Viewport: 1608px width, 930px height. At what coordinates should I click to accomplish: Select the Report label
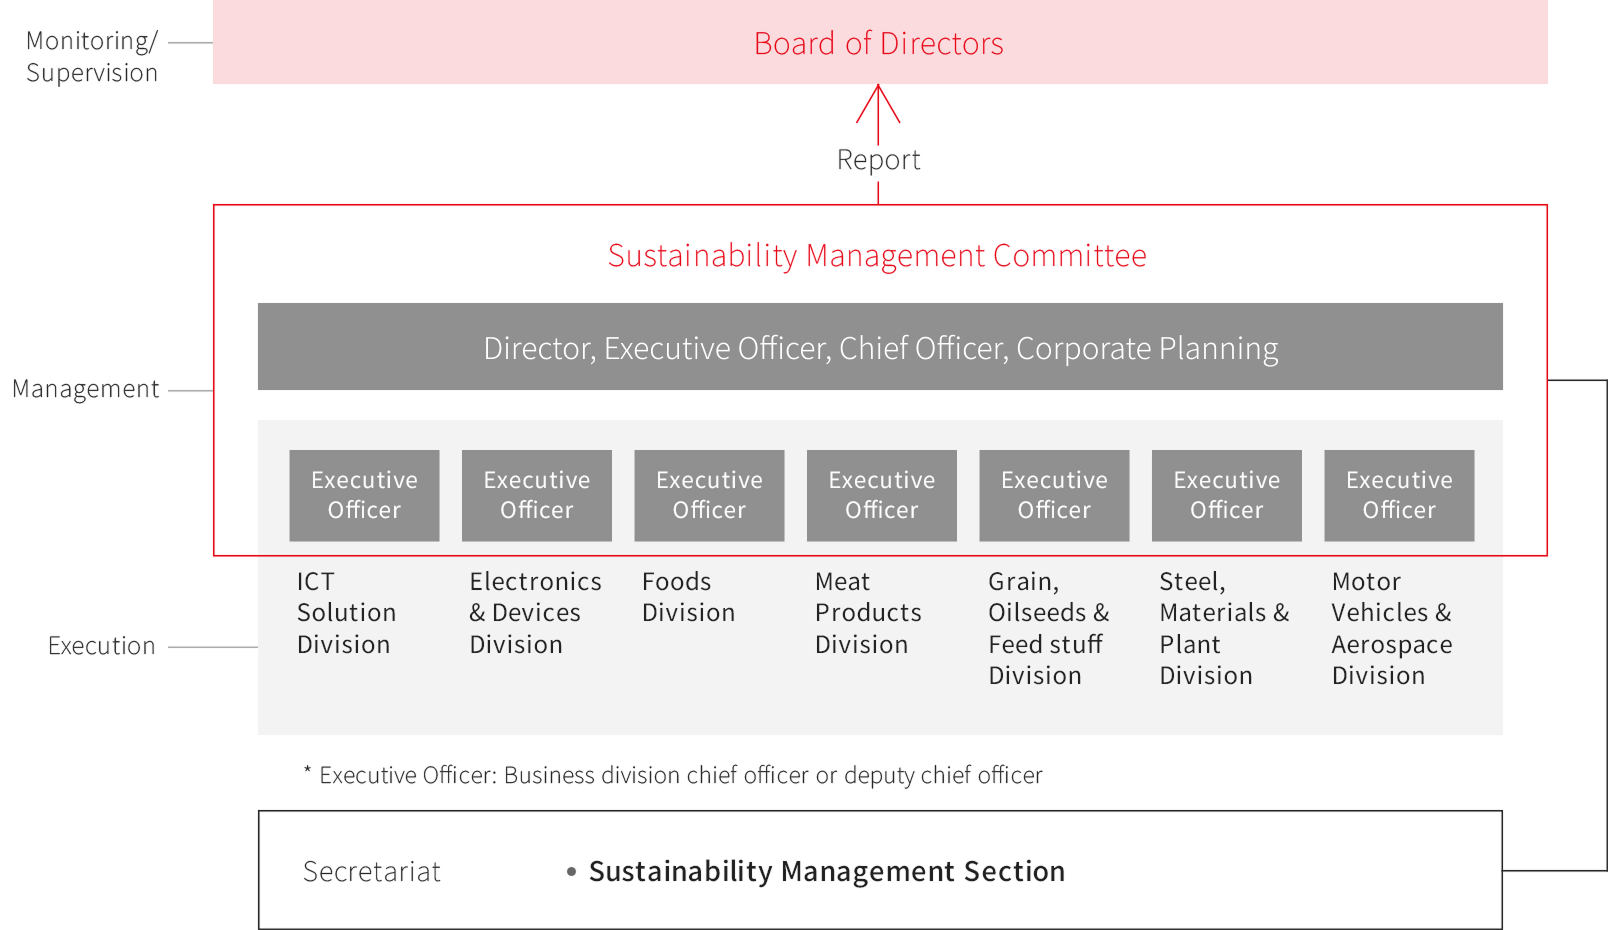coord(878,160)
